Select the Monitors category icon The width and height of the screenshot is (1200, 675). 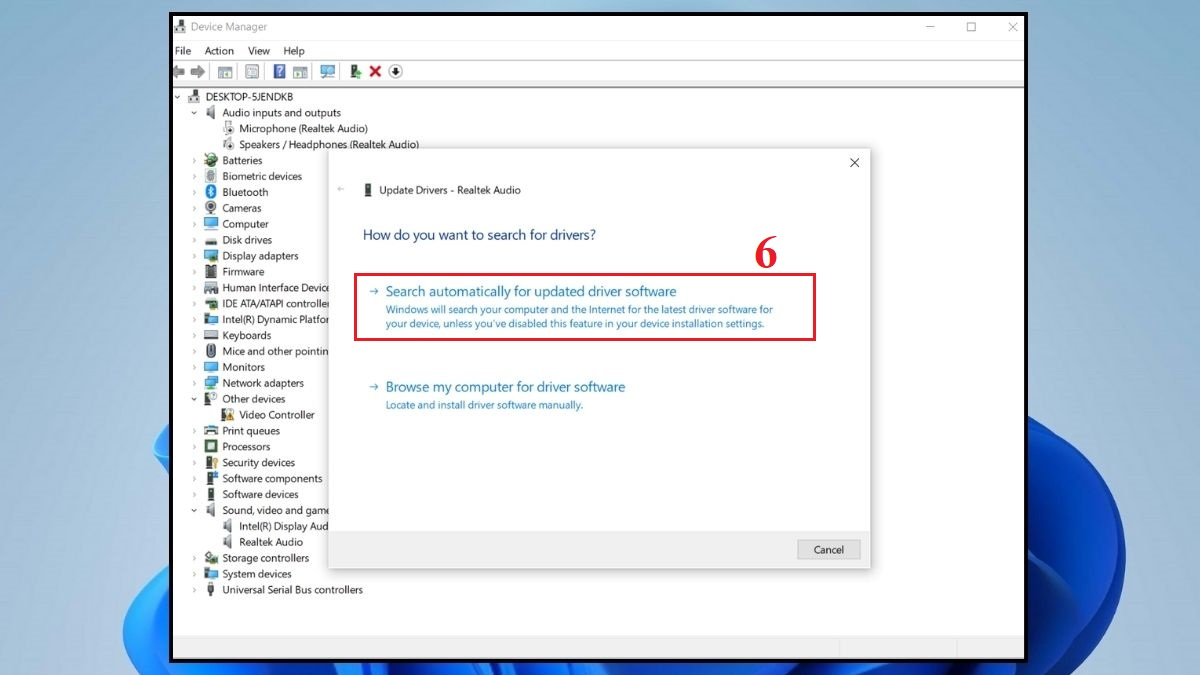pos(211,367)
